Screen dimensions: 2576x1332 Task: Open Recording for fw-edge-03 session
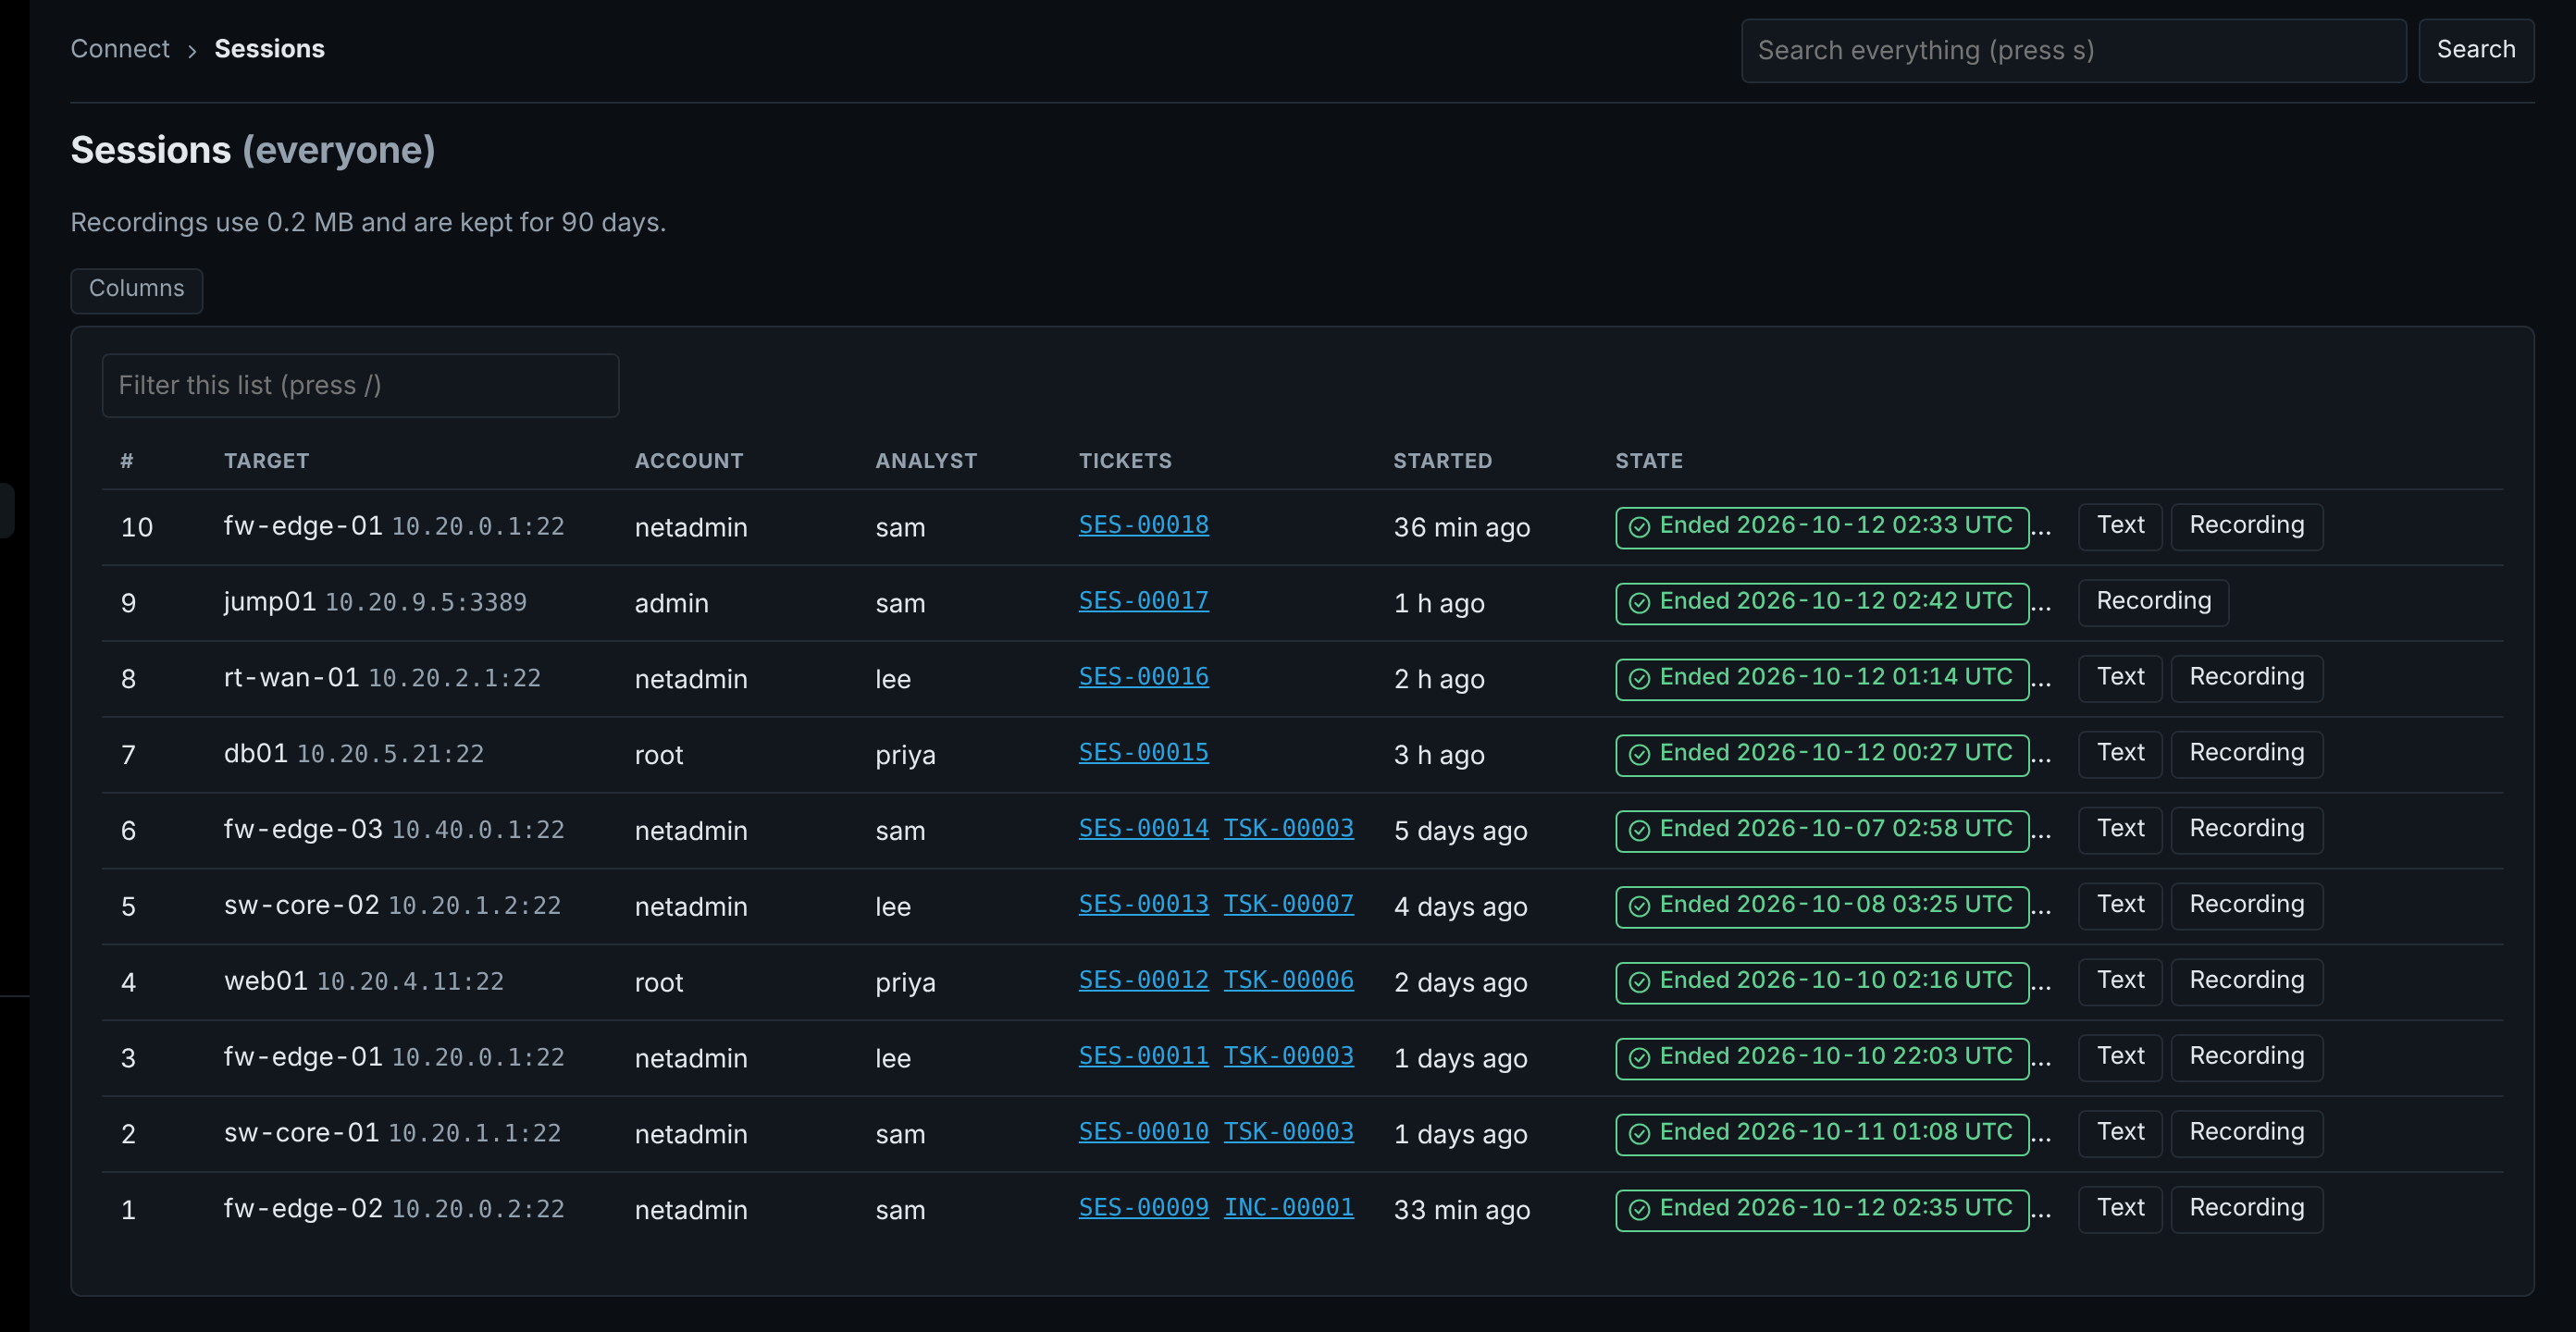(x=2246, y=830)
